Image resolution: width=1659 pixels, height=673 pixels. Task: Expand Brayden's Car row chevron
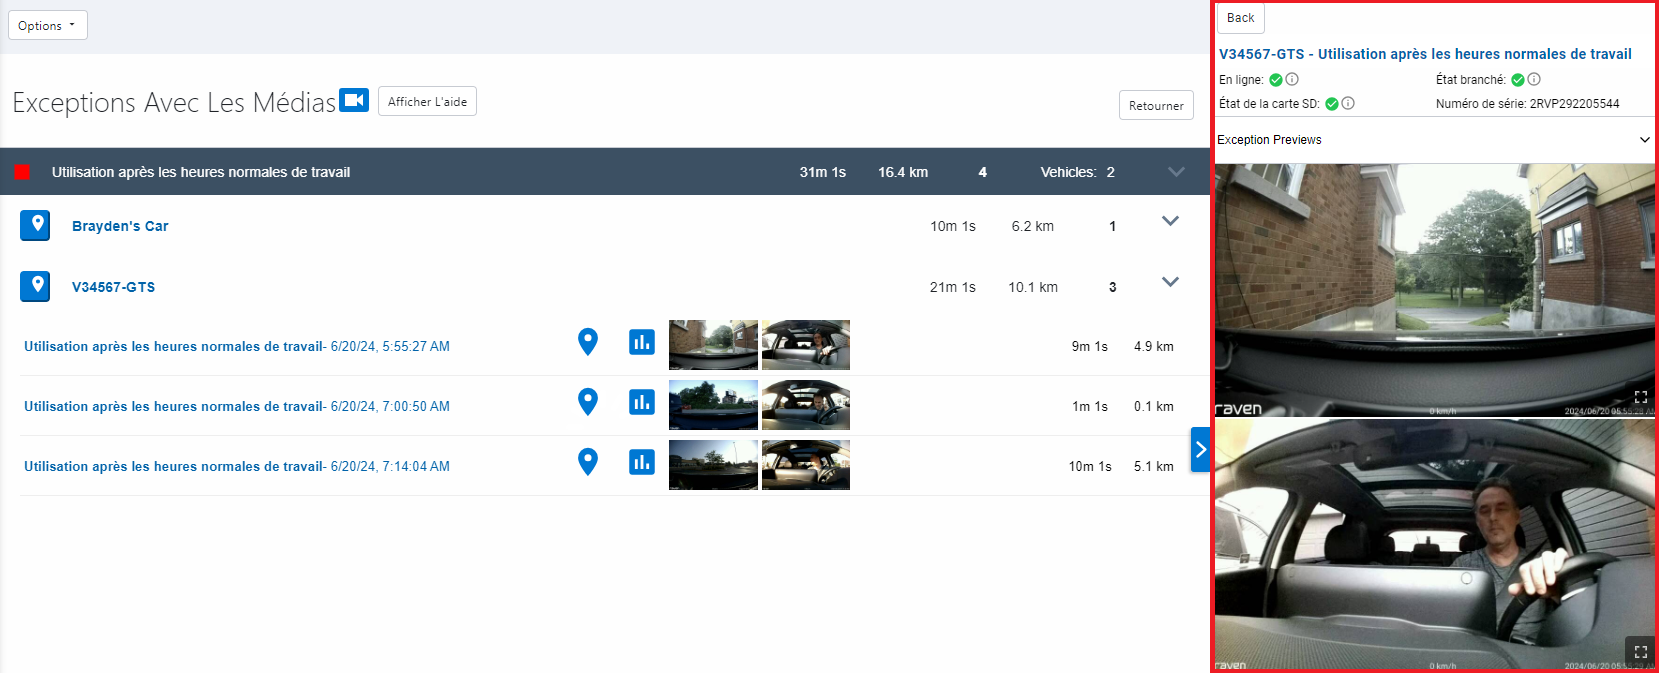pyautogui.click(x=1170, y=221)
